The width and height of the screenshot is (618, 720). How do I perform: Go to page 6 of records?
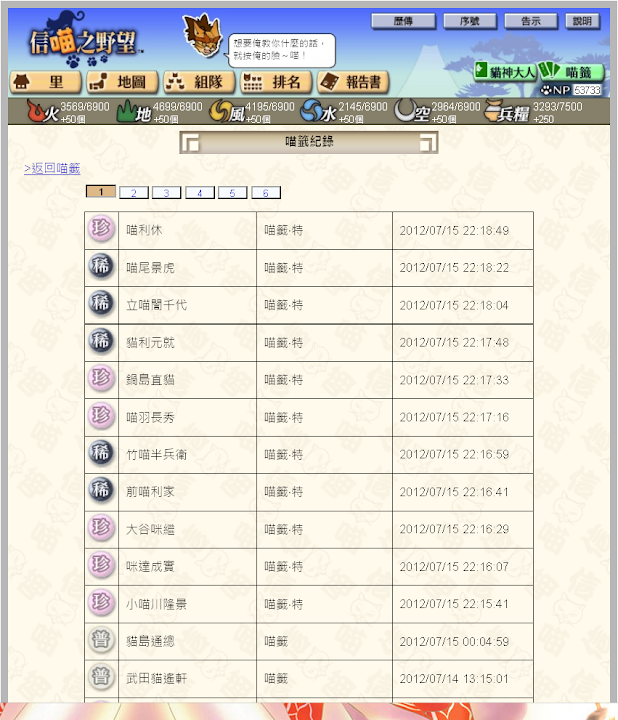(266, 193)
